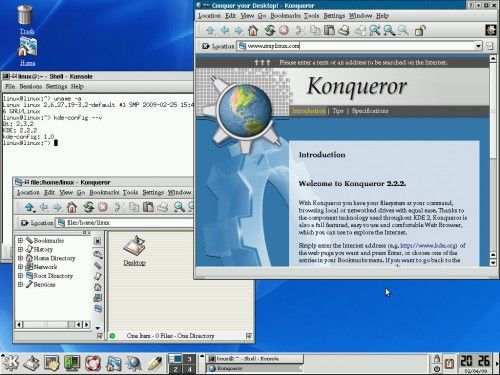Image resolution: width=500 pixels, height=375 pixels.
Task: Click sidebar Home house icon button
Action: (97, 287)
